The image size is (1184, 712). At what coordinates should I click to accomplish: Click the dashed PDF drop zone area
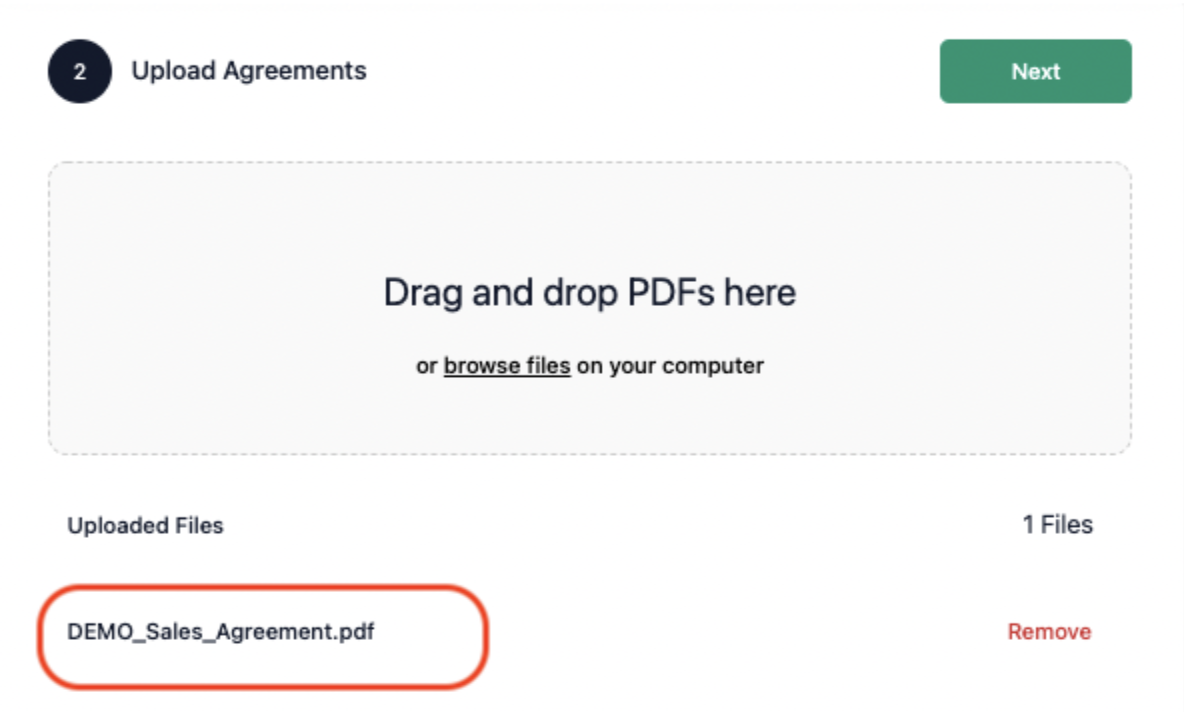click(590, 308)
